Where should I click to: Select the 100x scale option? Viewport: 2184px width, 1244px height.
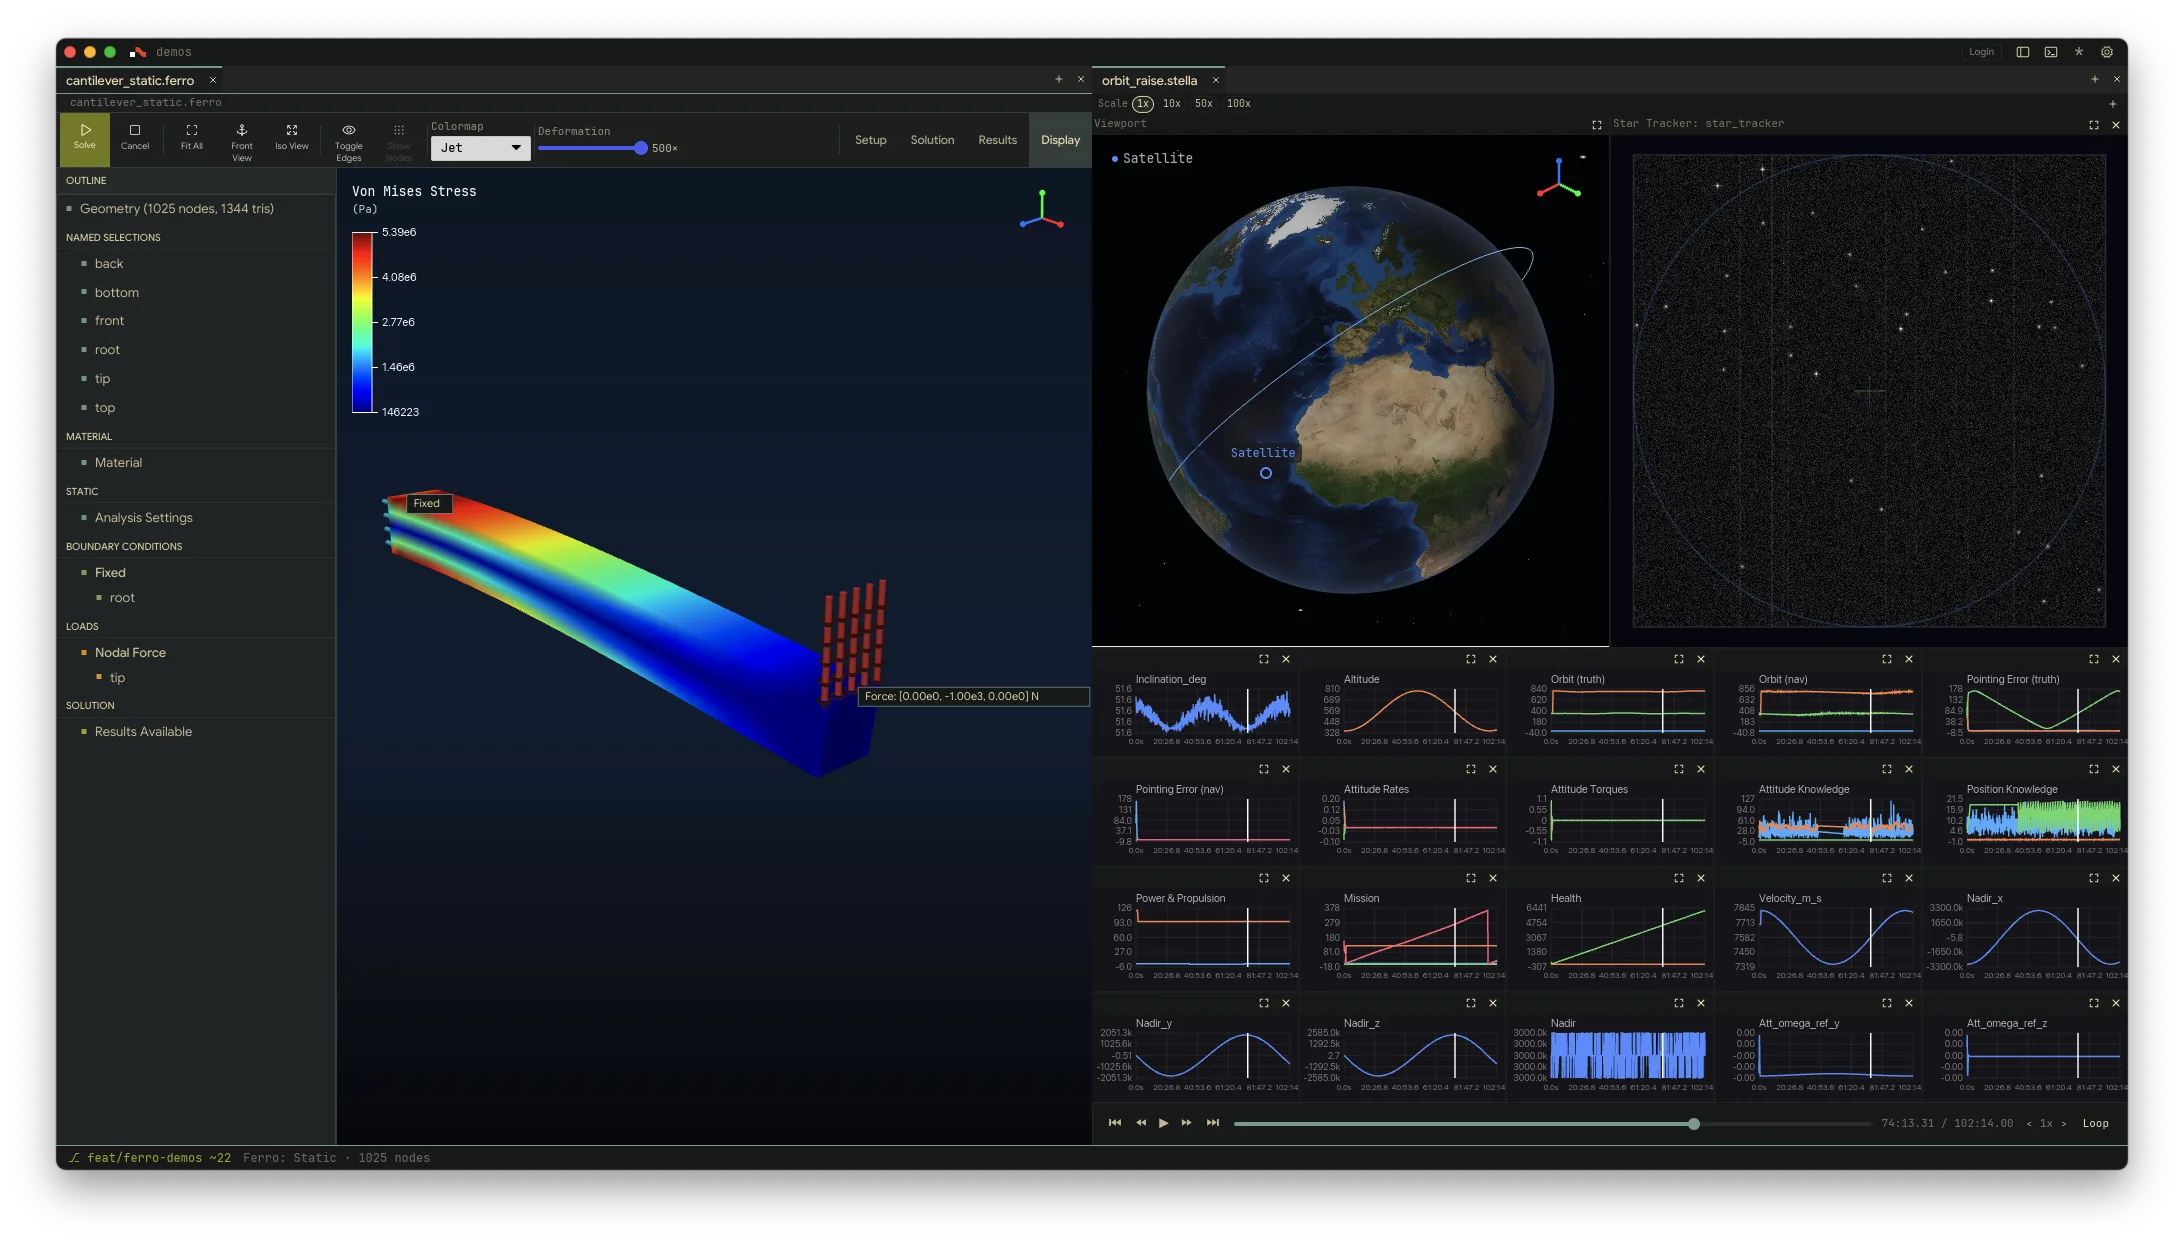click(1239, 104)
